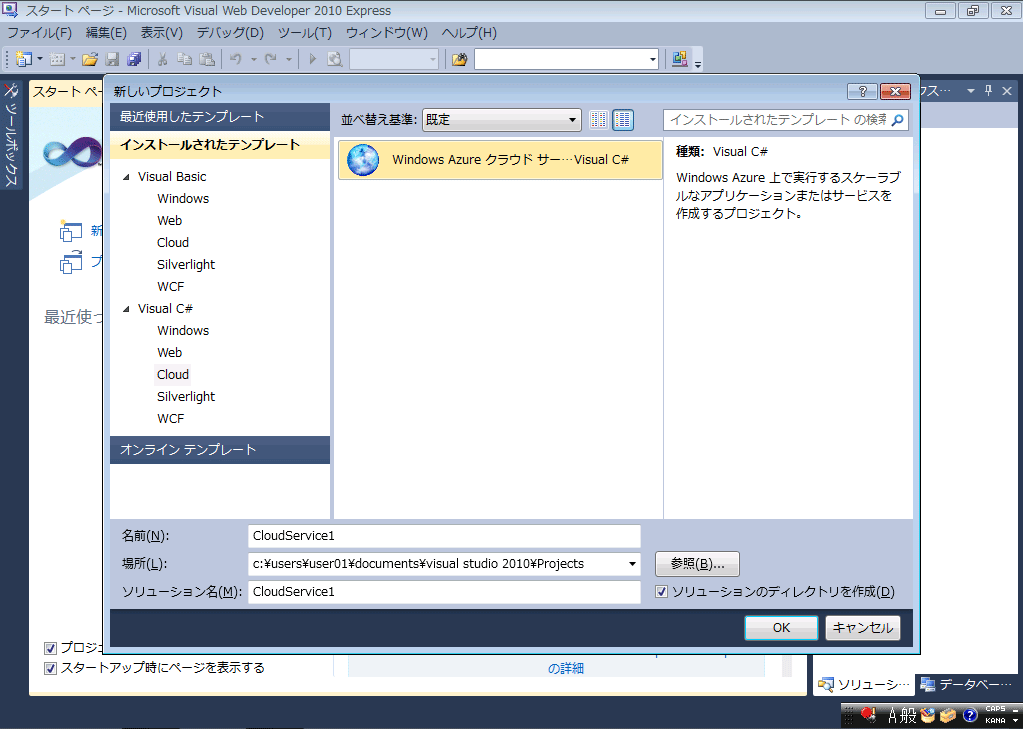
Task: Switch templates to medium list view
Action: (x=623, y=119)
